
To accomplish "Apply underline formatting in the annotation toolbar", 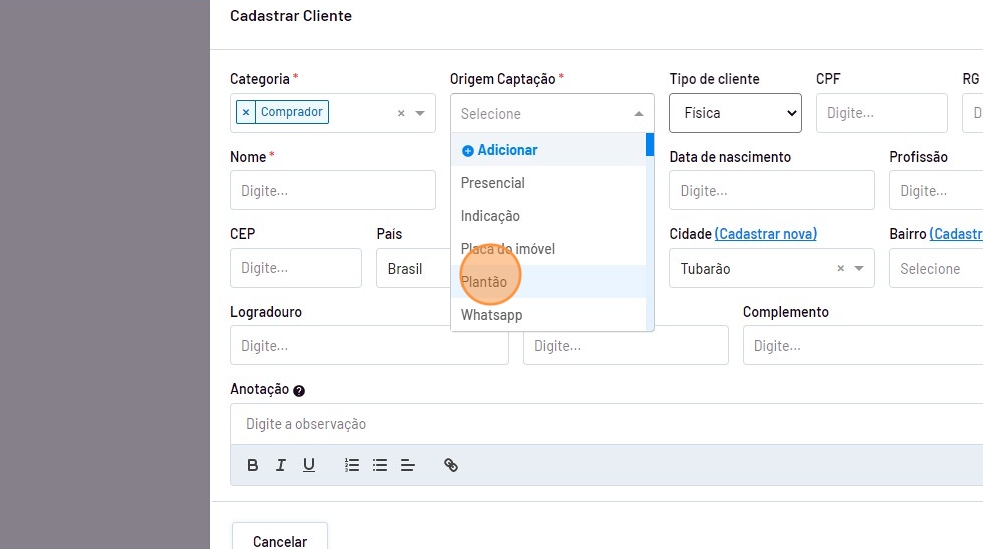I will (x=309, y=465).
